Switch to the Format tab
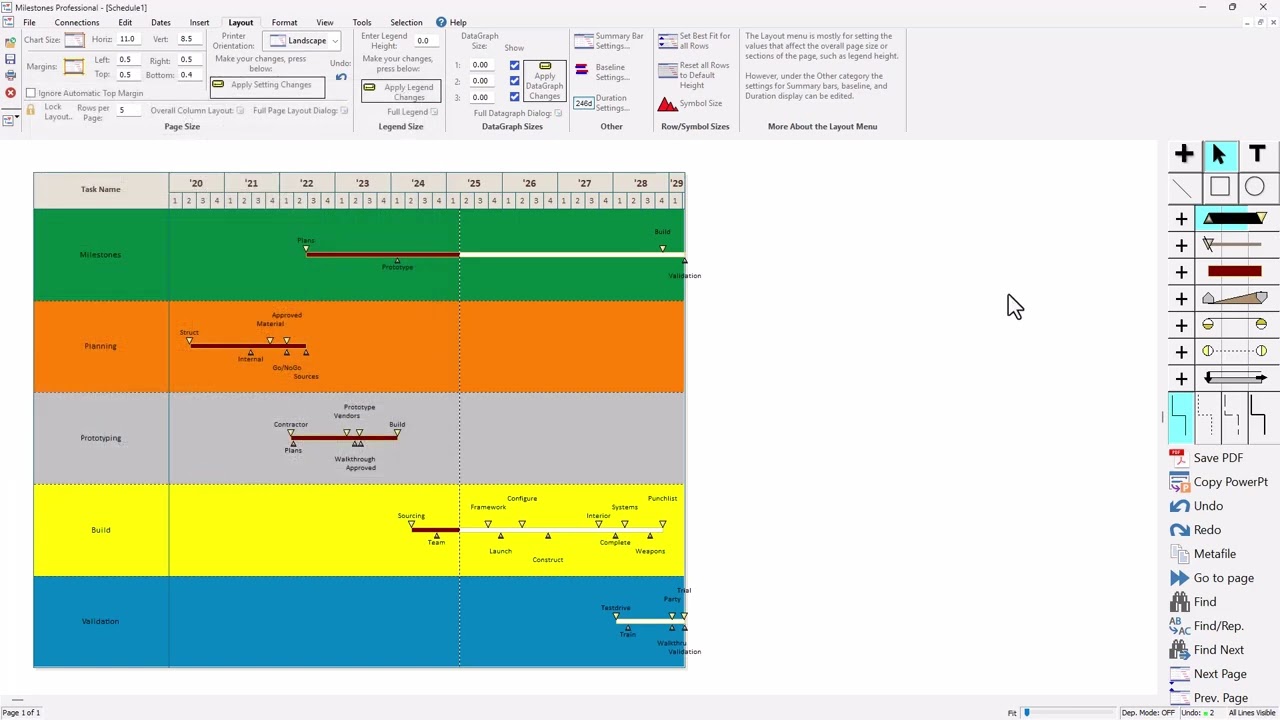Viewport: 1280px width, 720px height. [x=284, y=22]
